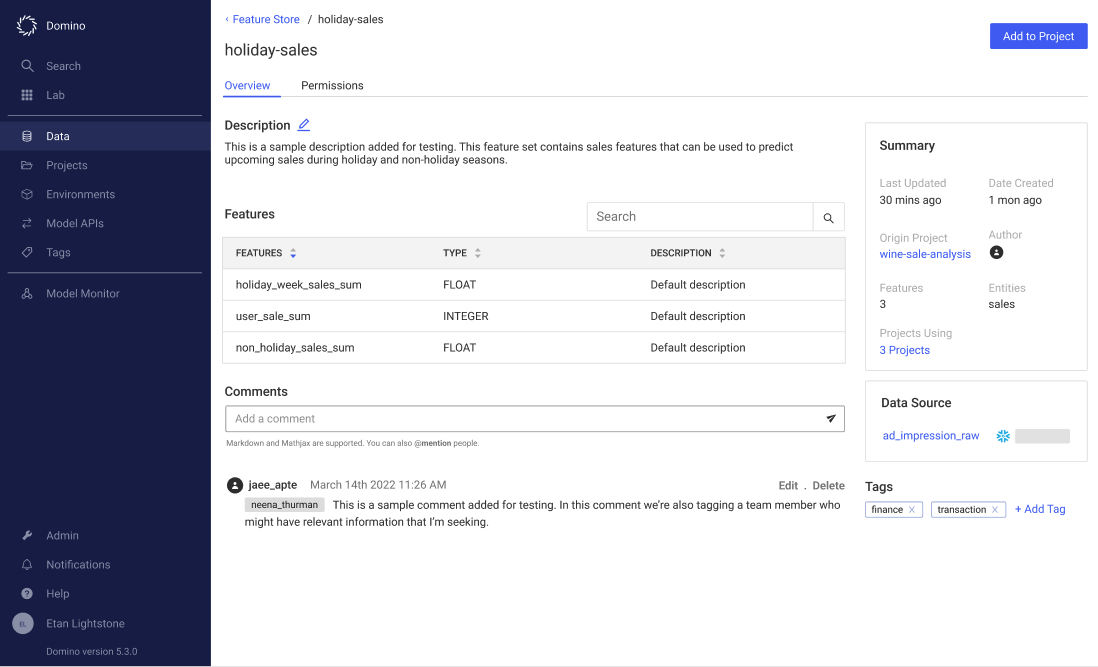Click the features search magnifier button
1098x667 pixels.
point(829,217)
